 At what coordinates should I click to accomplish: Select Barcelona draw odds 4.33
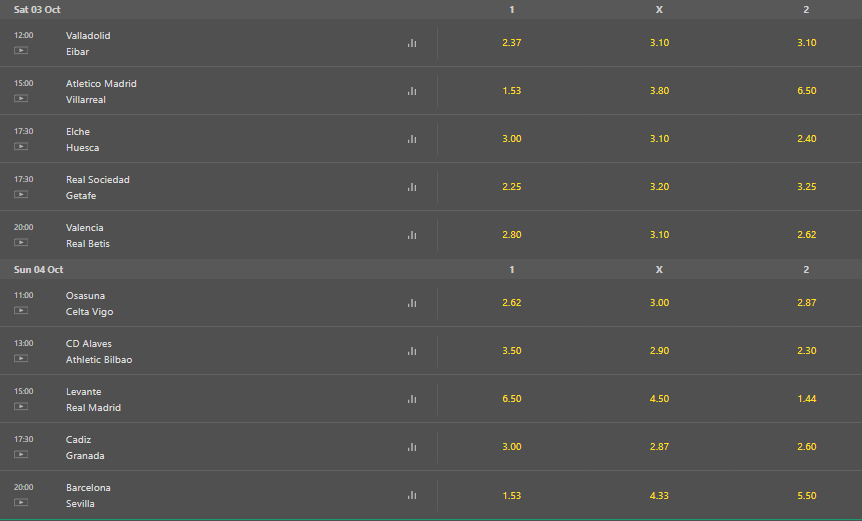[x=659, y=495]
